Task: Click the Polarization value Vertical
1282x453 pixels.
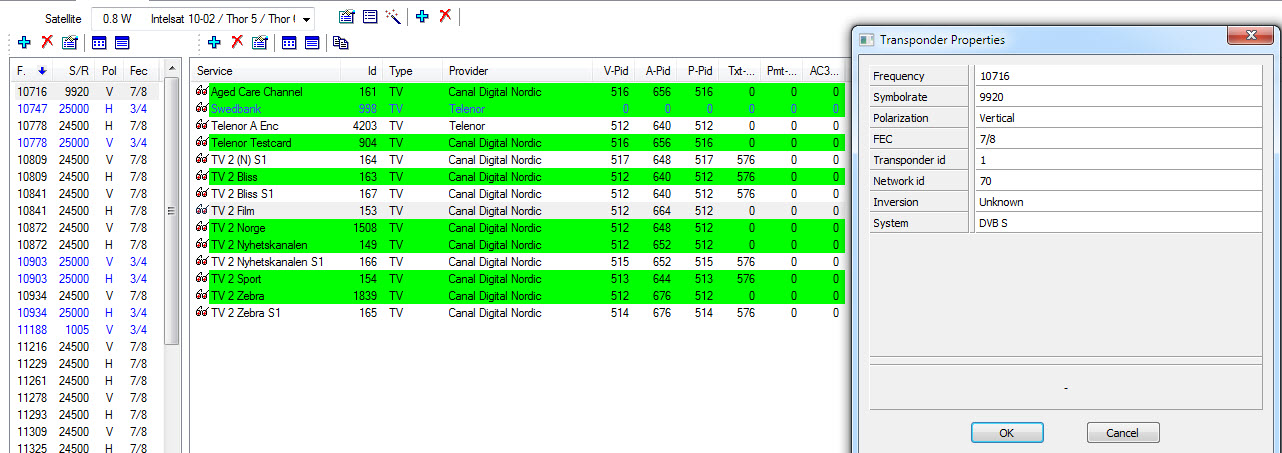Action: click(x=1117, y=118)
